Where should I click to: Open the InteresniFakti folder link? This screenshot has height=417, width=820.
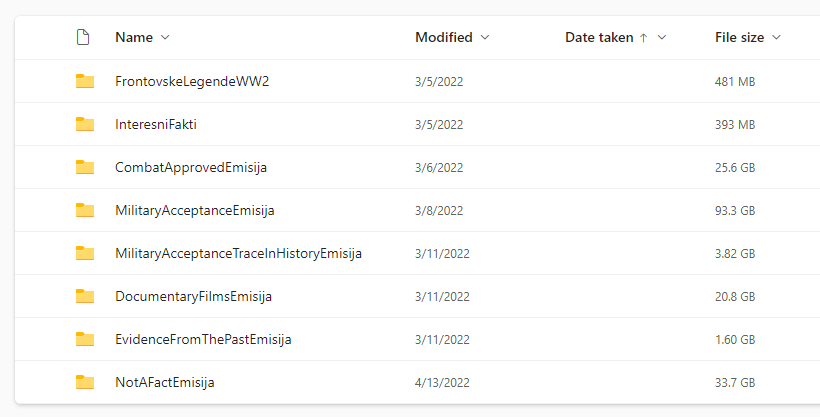(163, 124)
